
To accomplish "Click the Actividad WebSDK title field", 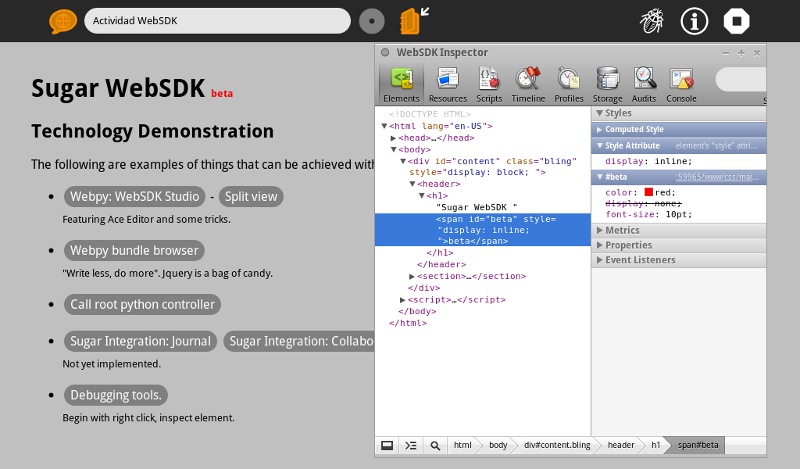I will point(217,21).
